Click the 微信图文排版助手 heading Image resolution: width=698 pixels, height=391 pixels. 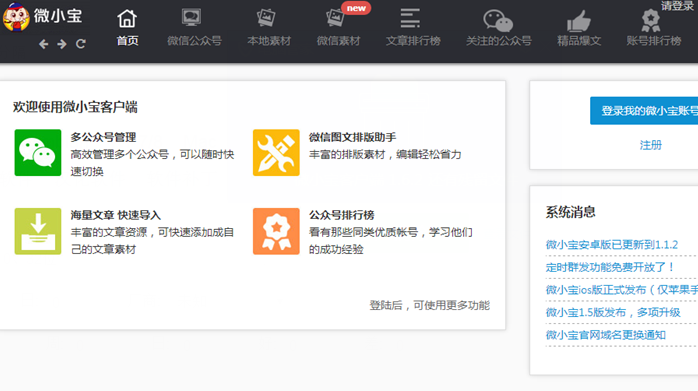coord(353,137)
